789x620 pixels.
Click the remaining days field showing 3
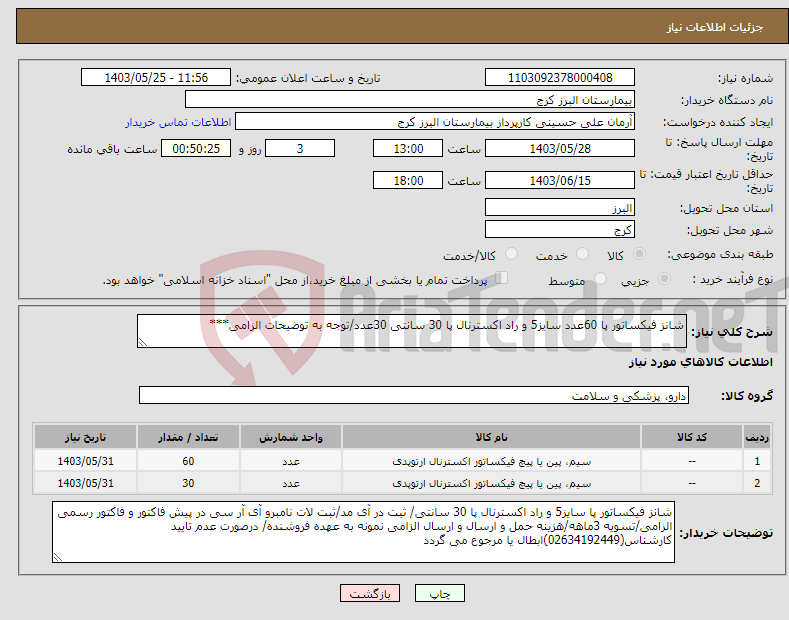point(300,148)
